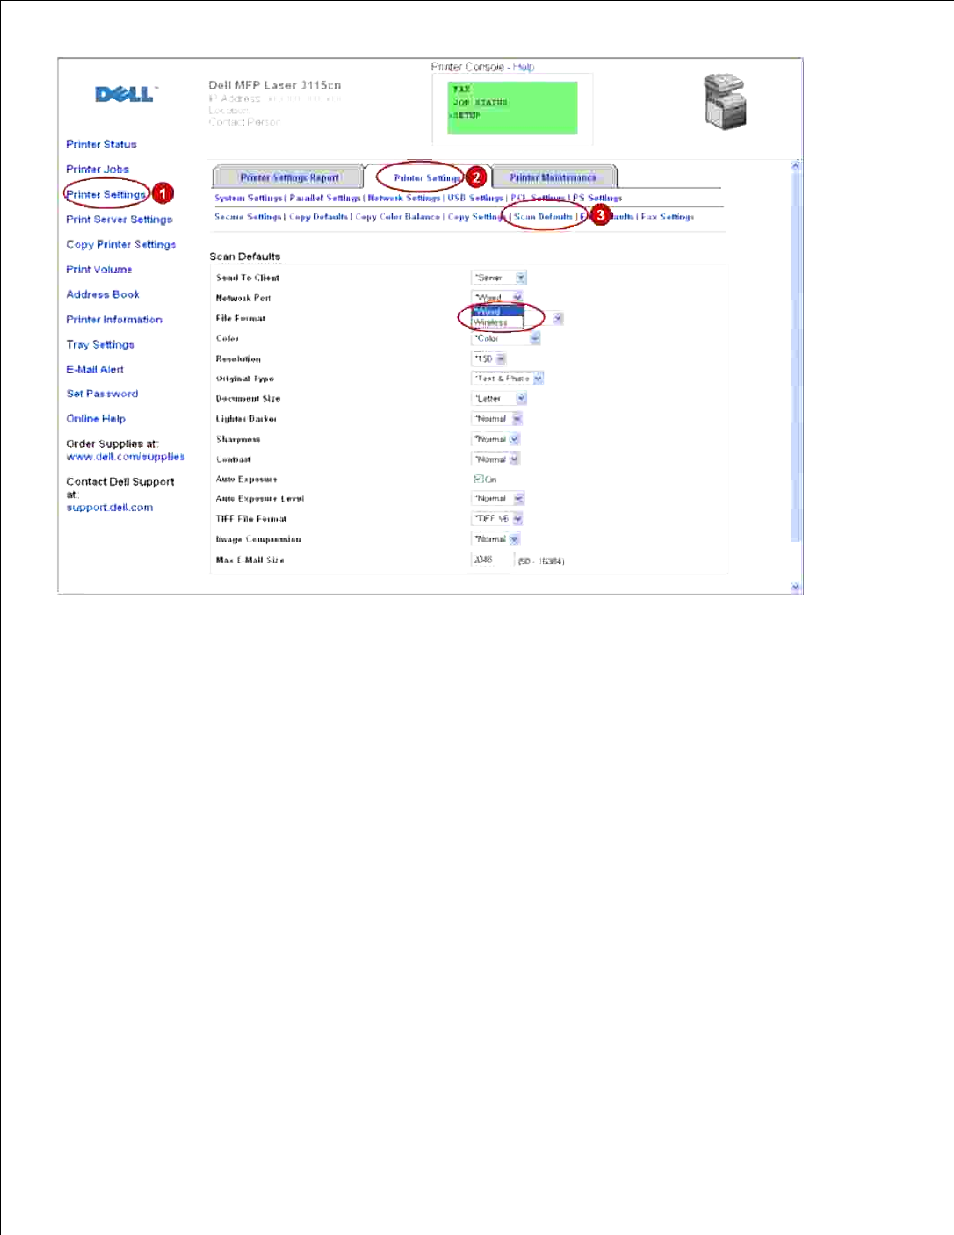Click the printer image thumbnail

coord(725,102)
